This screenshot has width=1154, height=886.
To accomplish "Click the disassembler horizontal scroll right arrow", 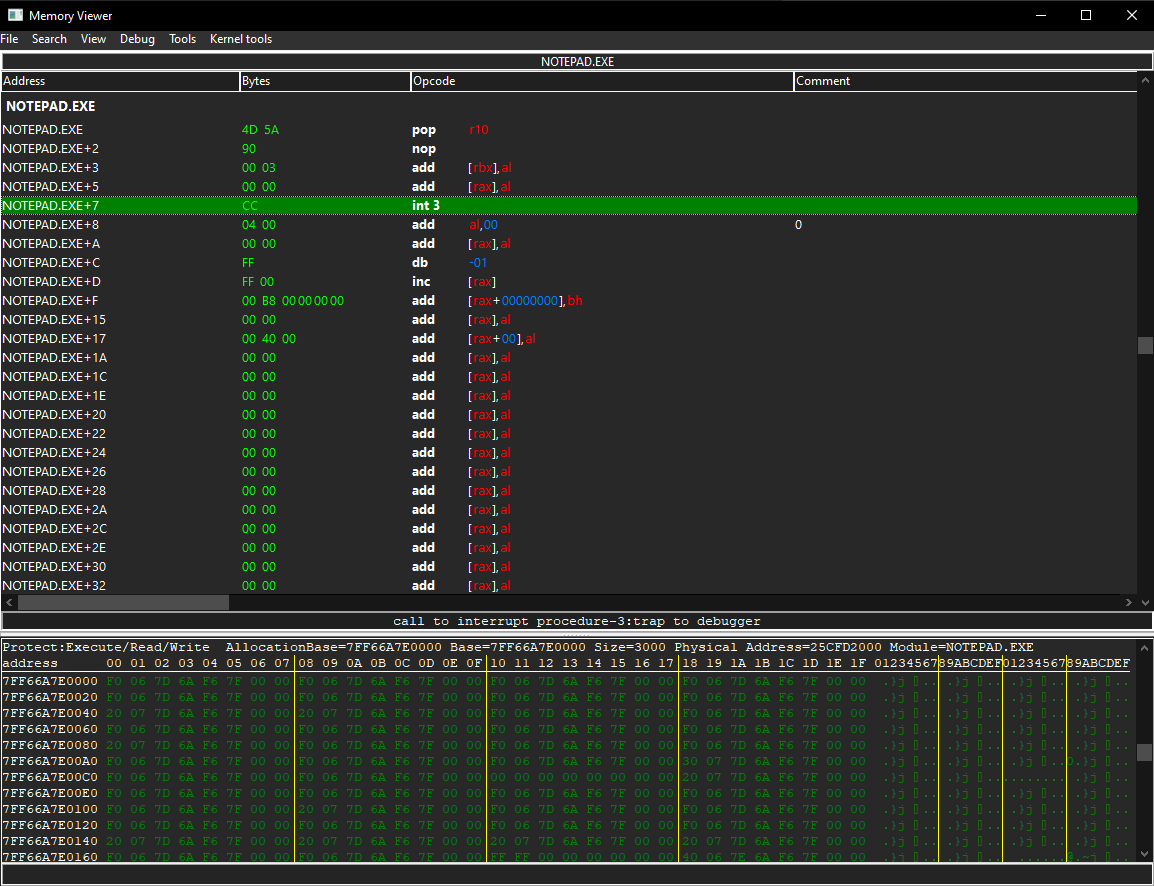I will pos(1129,603).
